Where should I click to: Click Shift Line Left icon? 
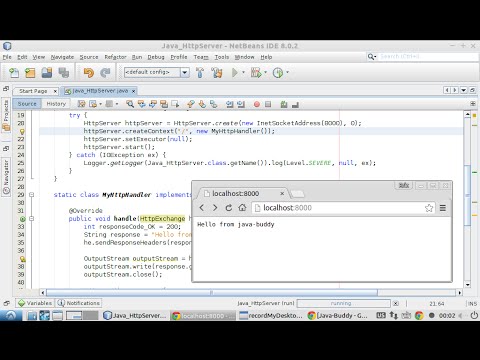pos(229,104)
